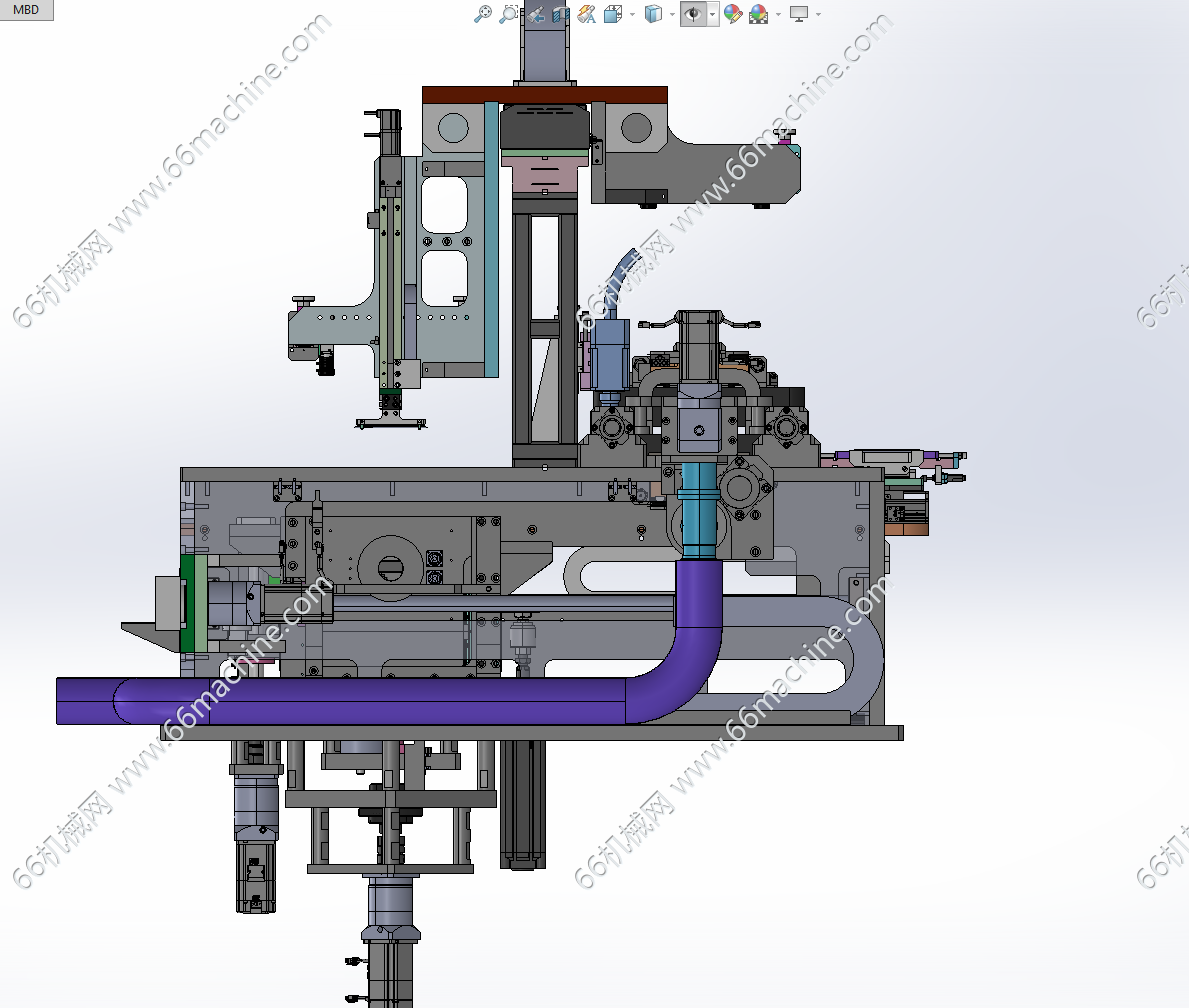
Task: Select the Zoom to Area tool
Action: [509, 14]
